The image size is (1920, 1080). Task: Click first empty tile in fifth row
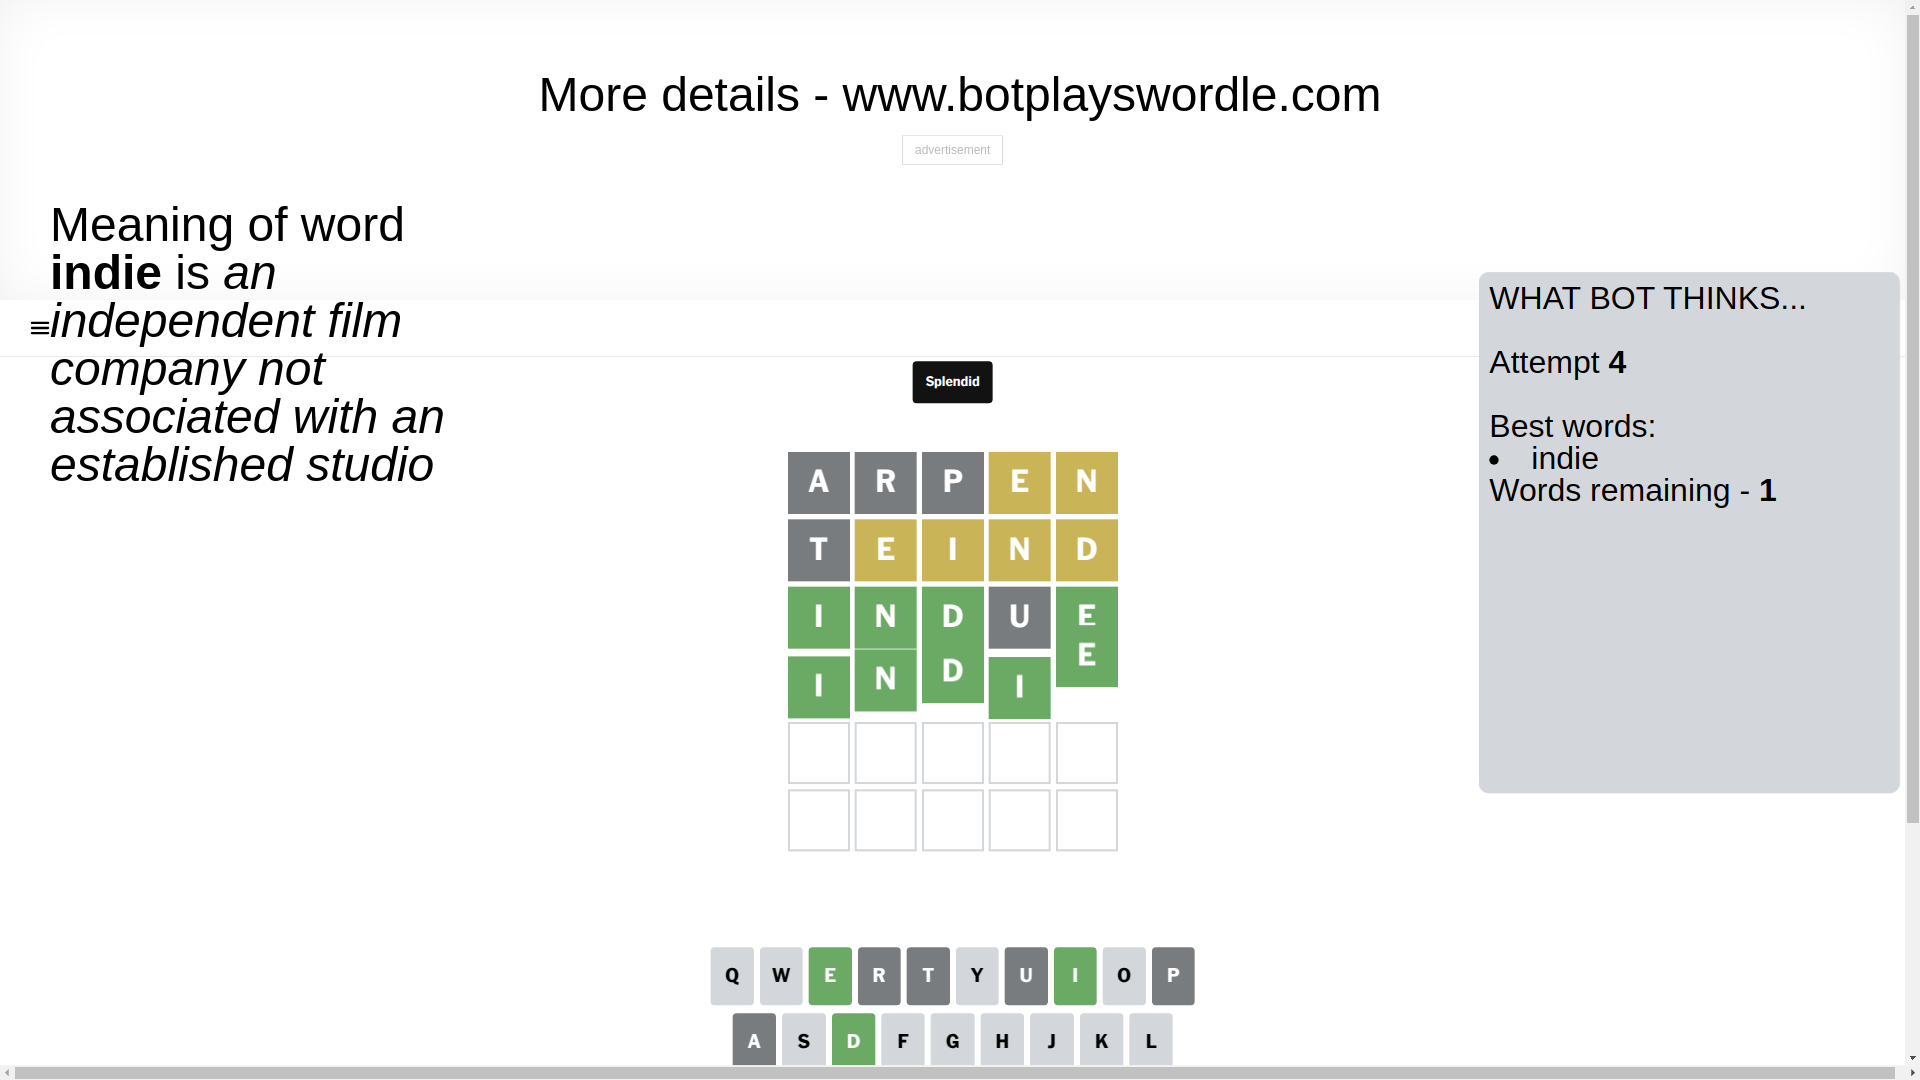click(x=819, y=753)
